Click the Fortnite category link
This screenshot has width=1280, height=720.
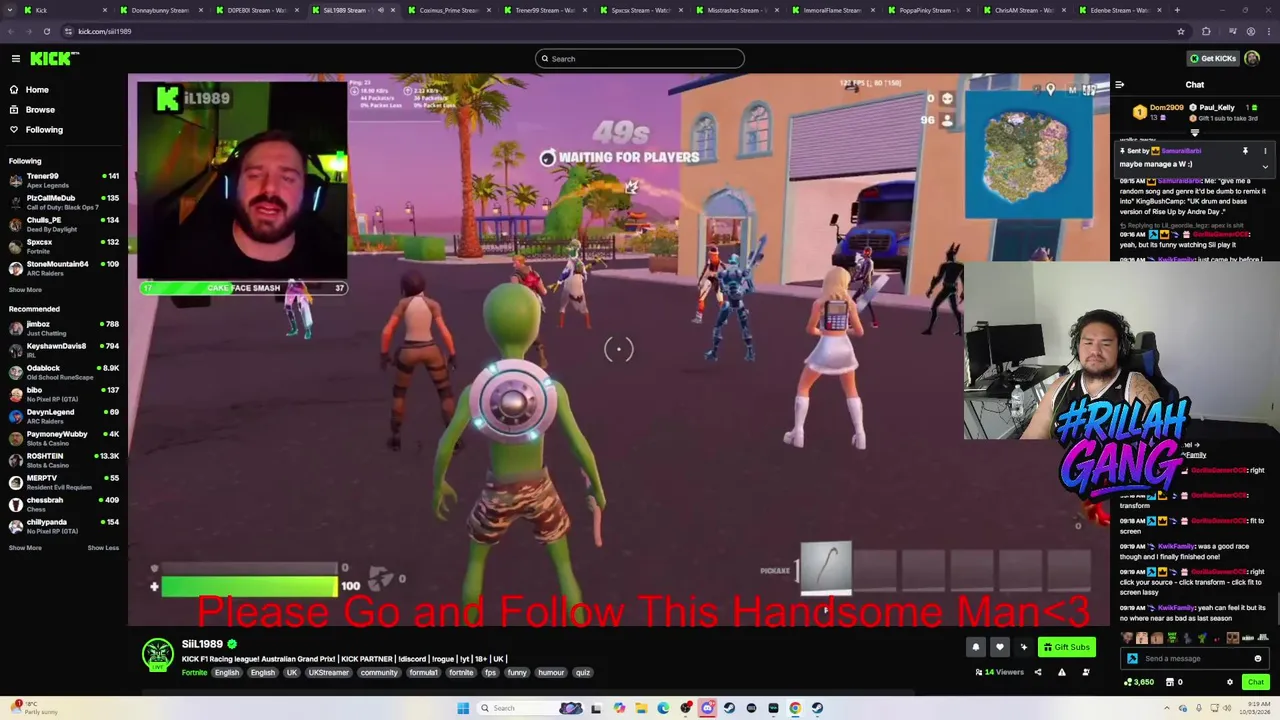pyautogui.click(x=194, y=673)
